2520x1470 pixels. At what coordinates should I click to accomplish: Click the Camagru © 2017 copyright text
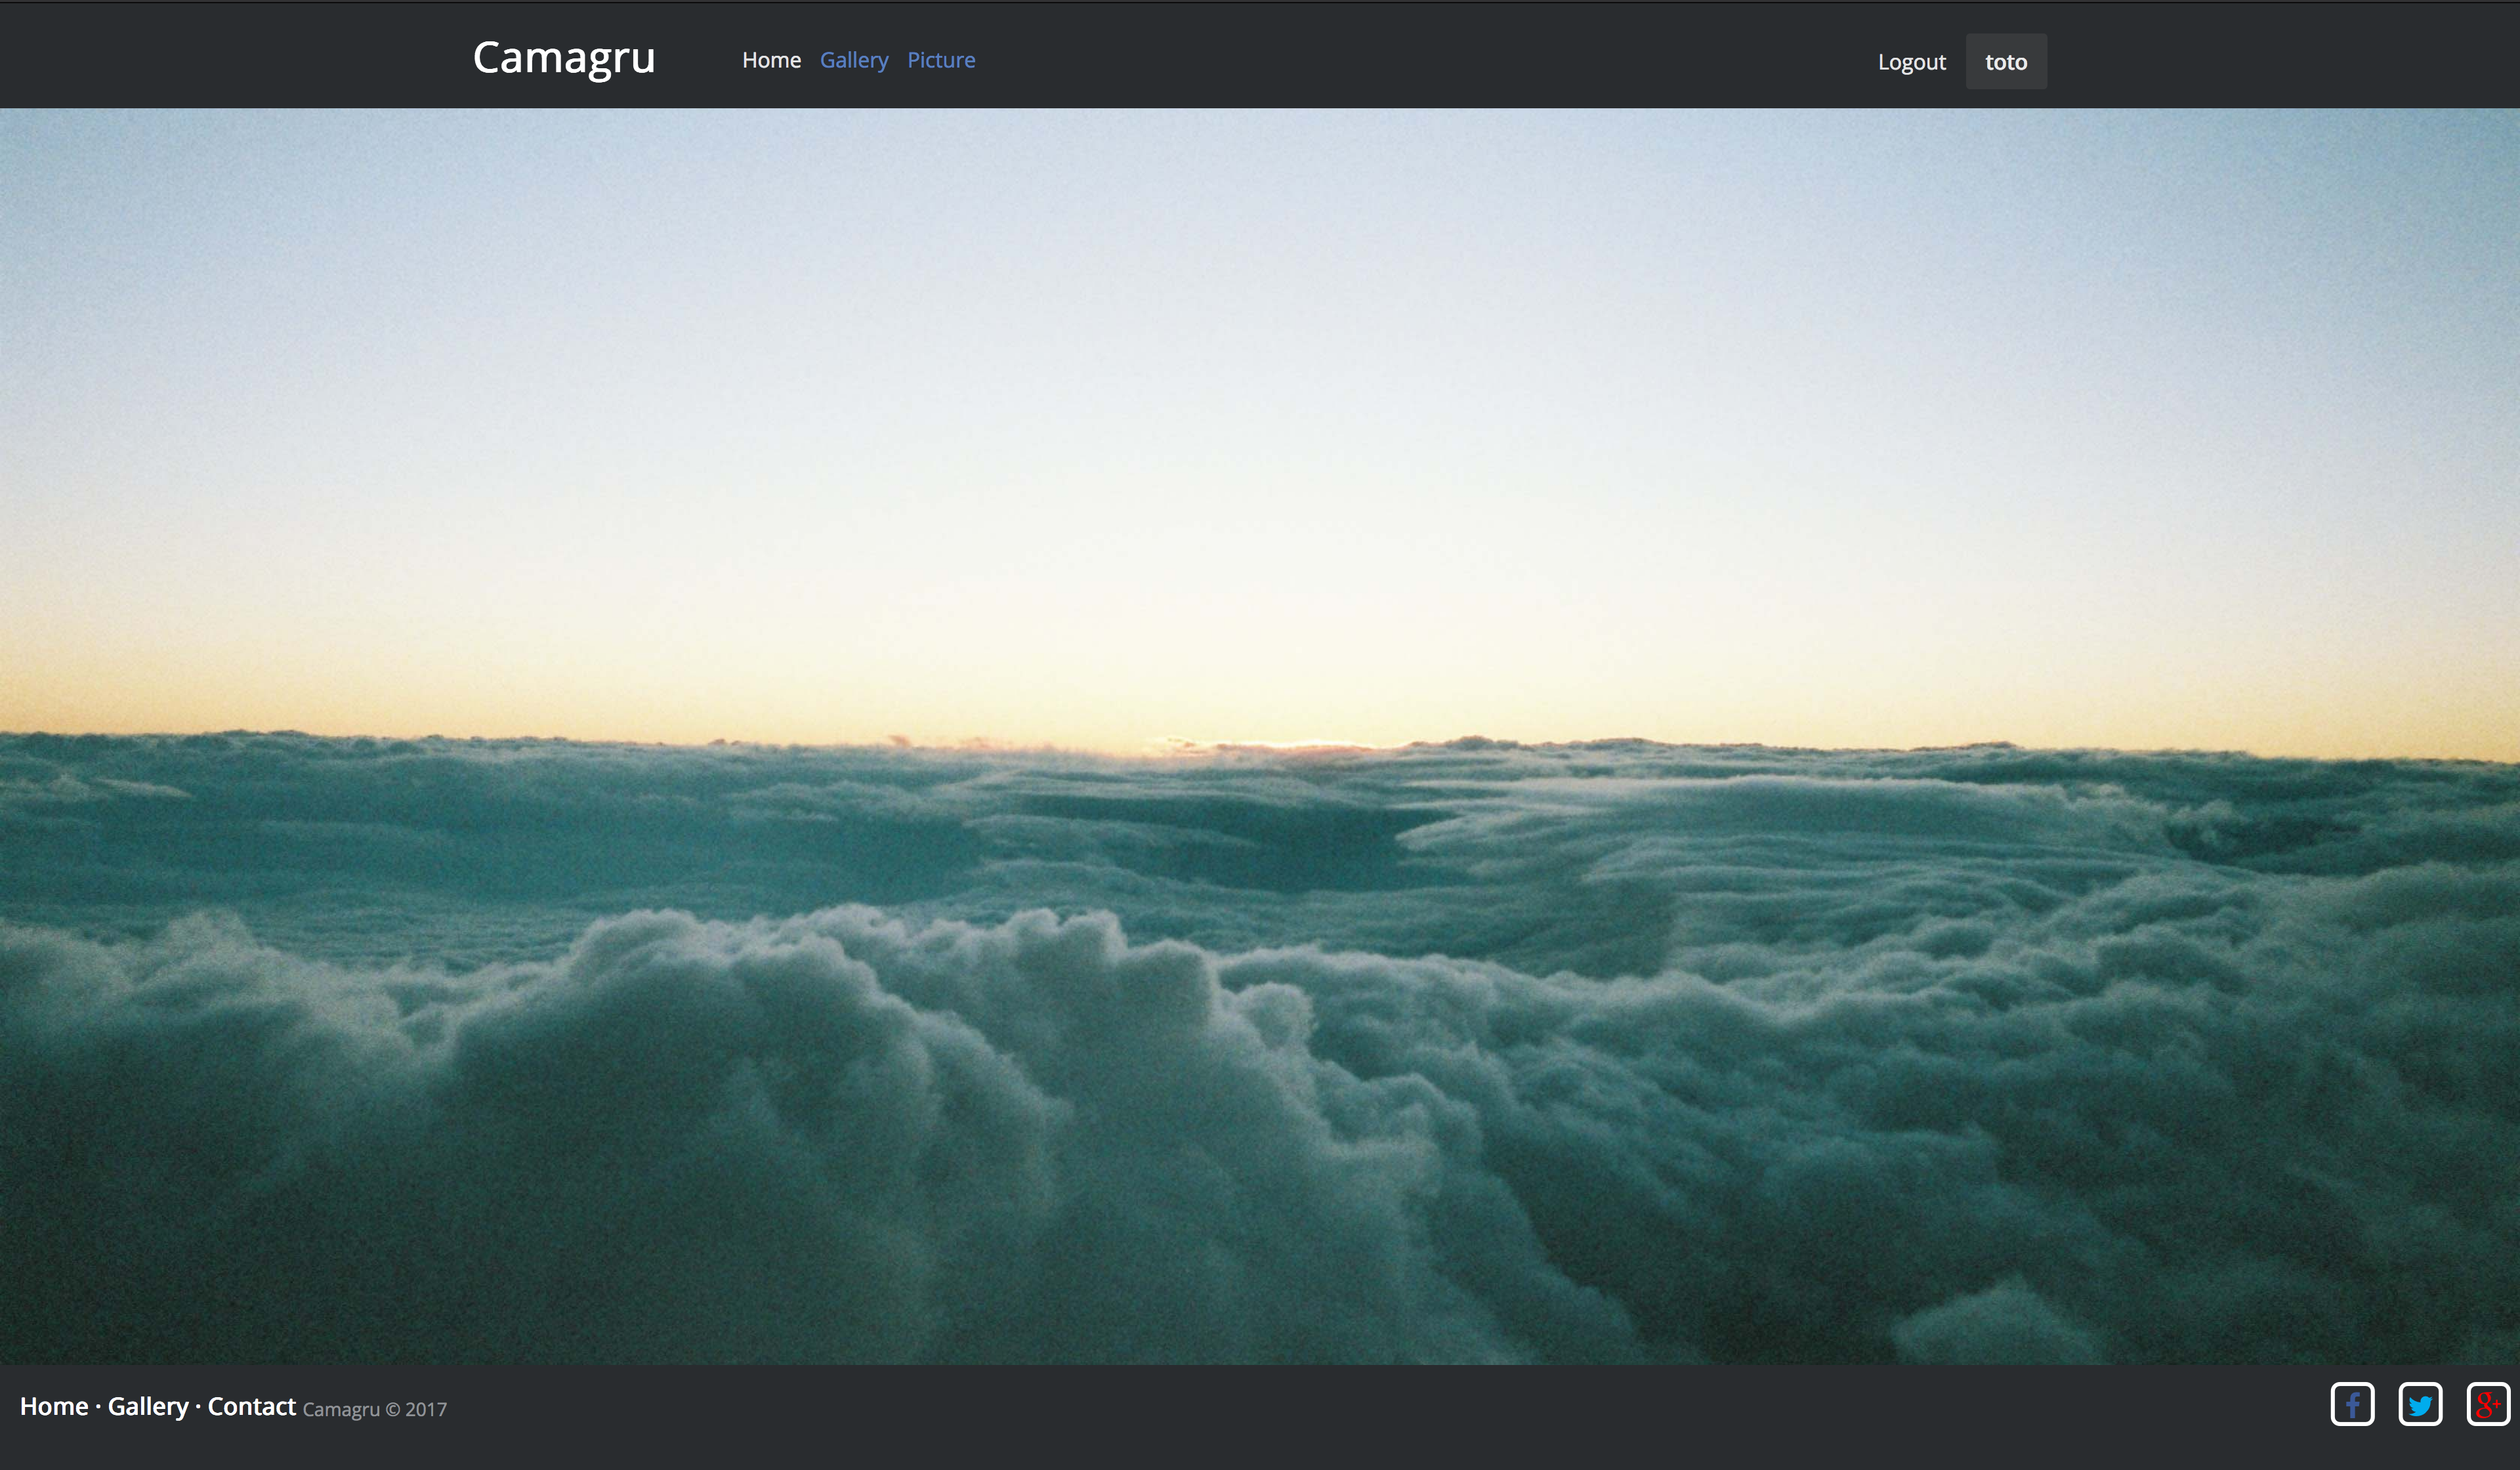(374, 1409)
